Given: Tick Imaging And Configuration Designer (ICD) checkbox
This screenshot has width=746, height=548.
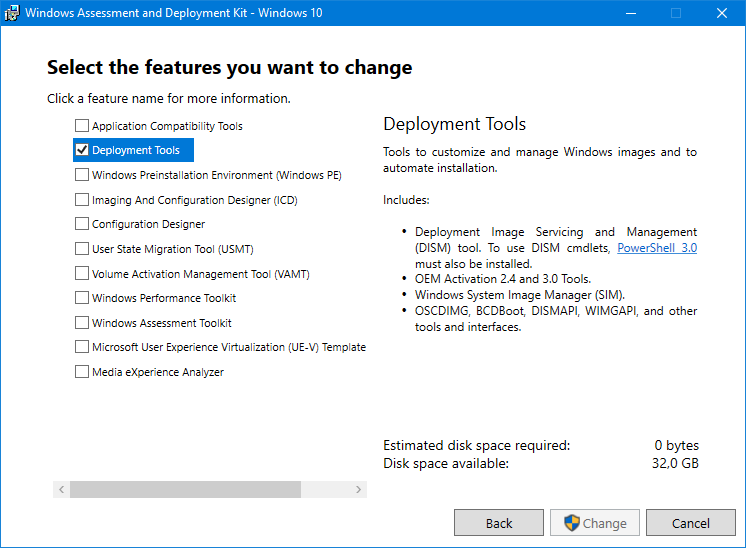Looking at the screenshot, I should click(x=82, y=199).
